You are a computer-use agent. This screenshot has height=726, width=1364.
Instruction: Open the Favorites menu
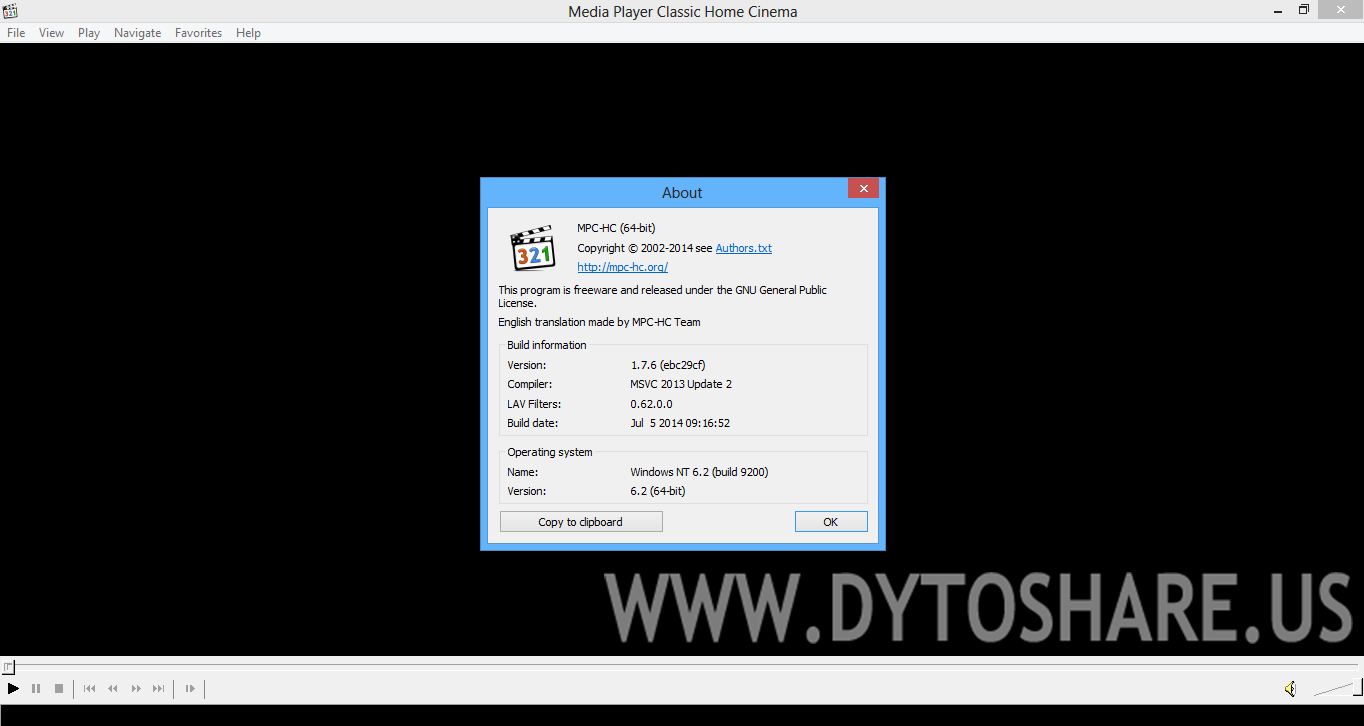198,33
